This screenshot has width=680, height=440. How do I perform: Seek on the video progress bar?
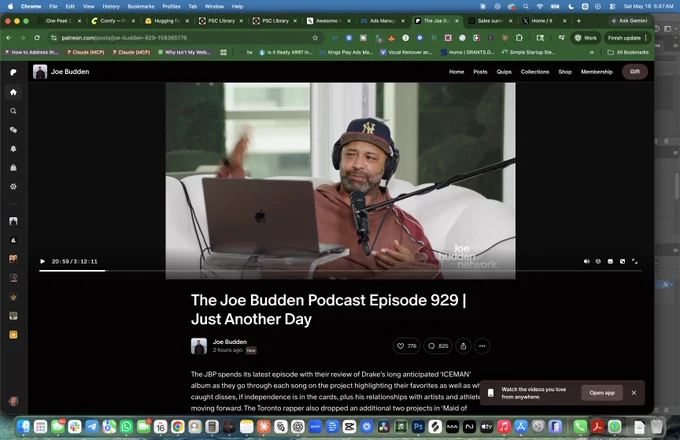(340, 271)
